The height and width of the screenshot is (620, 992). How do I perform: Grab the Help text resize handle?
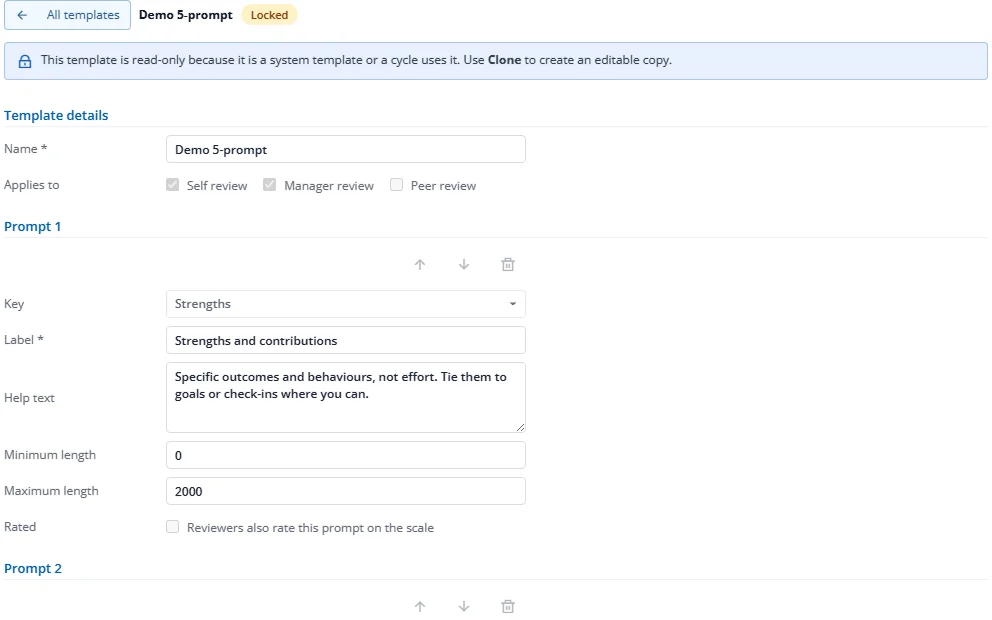point(520,428)
